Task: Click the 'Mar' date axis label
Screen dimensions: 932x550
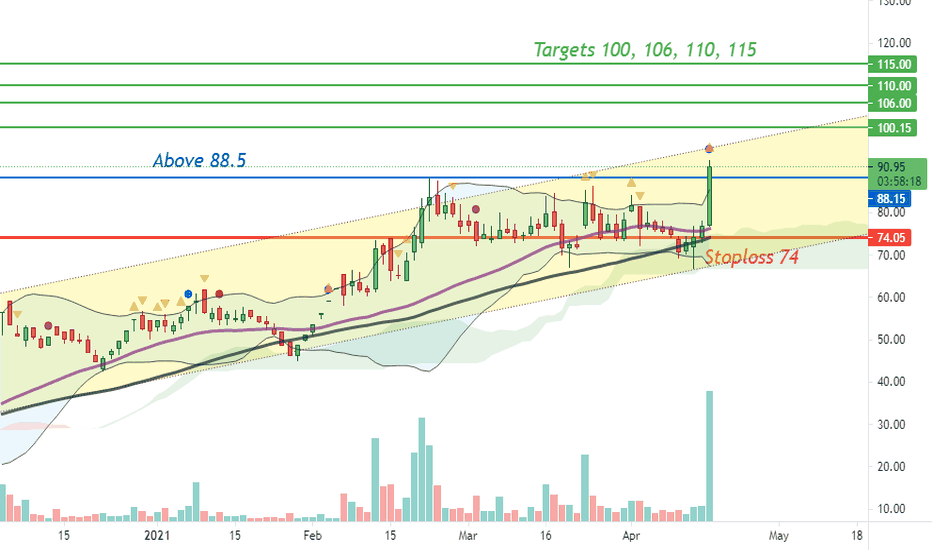Action: click(x=468, y=536)
